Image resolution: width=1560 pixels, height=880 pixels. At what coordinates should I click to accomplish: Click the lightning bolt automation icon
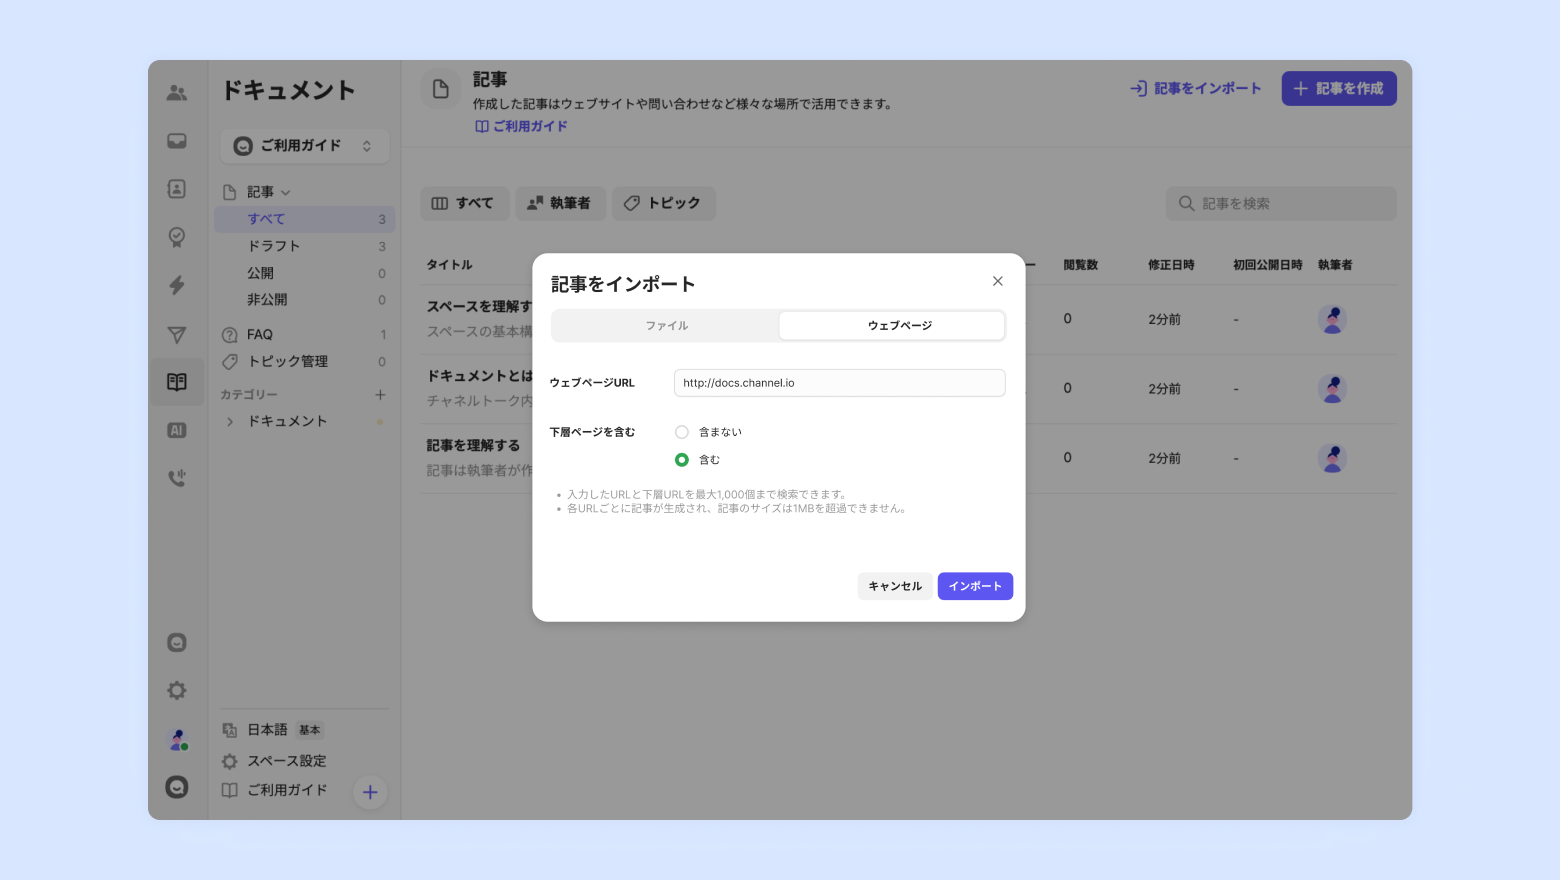pyautogui.click(x=177, y=285)
